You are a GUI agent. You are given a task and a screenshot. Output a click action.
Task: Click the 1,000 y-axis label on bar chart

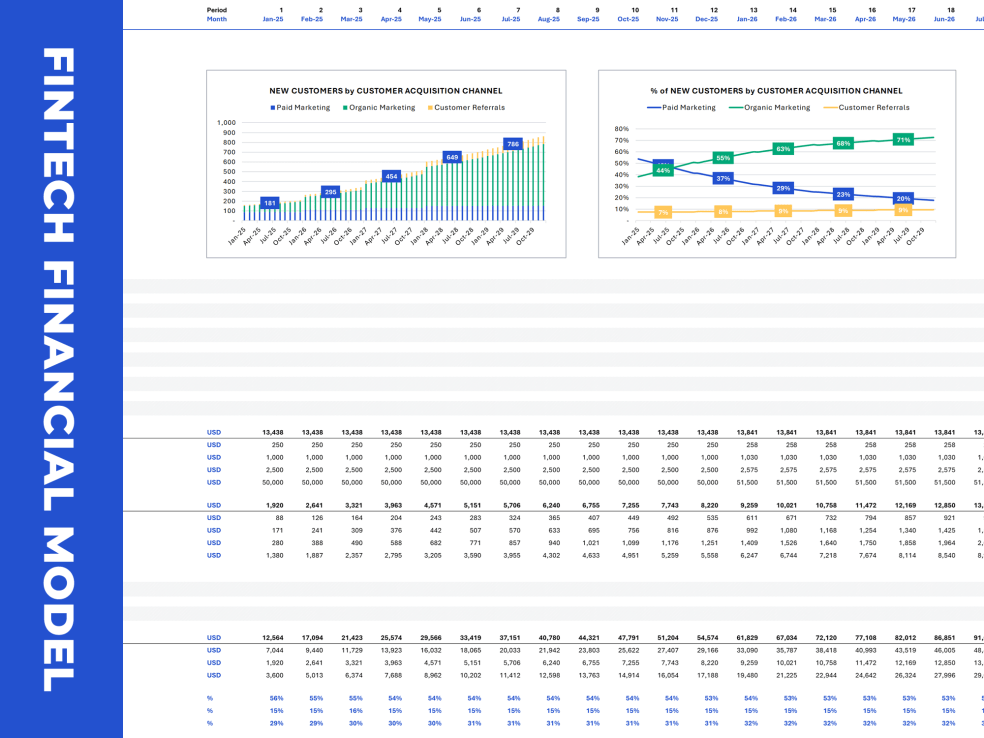pyautogui.click(x=226, y=122)
